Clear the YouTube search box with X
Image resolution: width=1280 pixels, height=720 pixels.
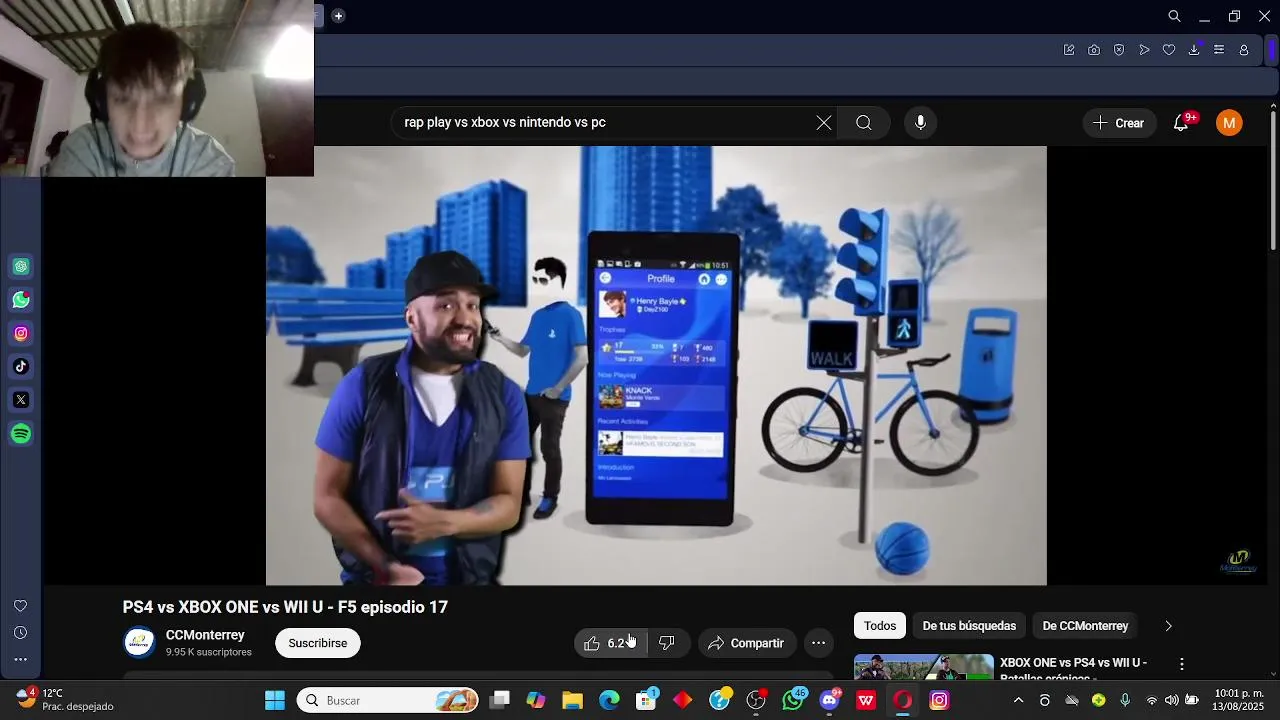click(x=823, y=123)
